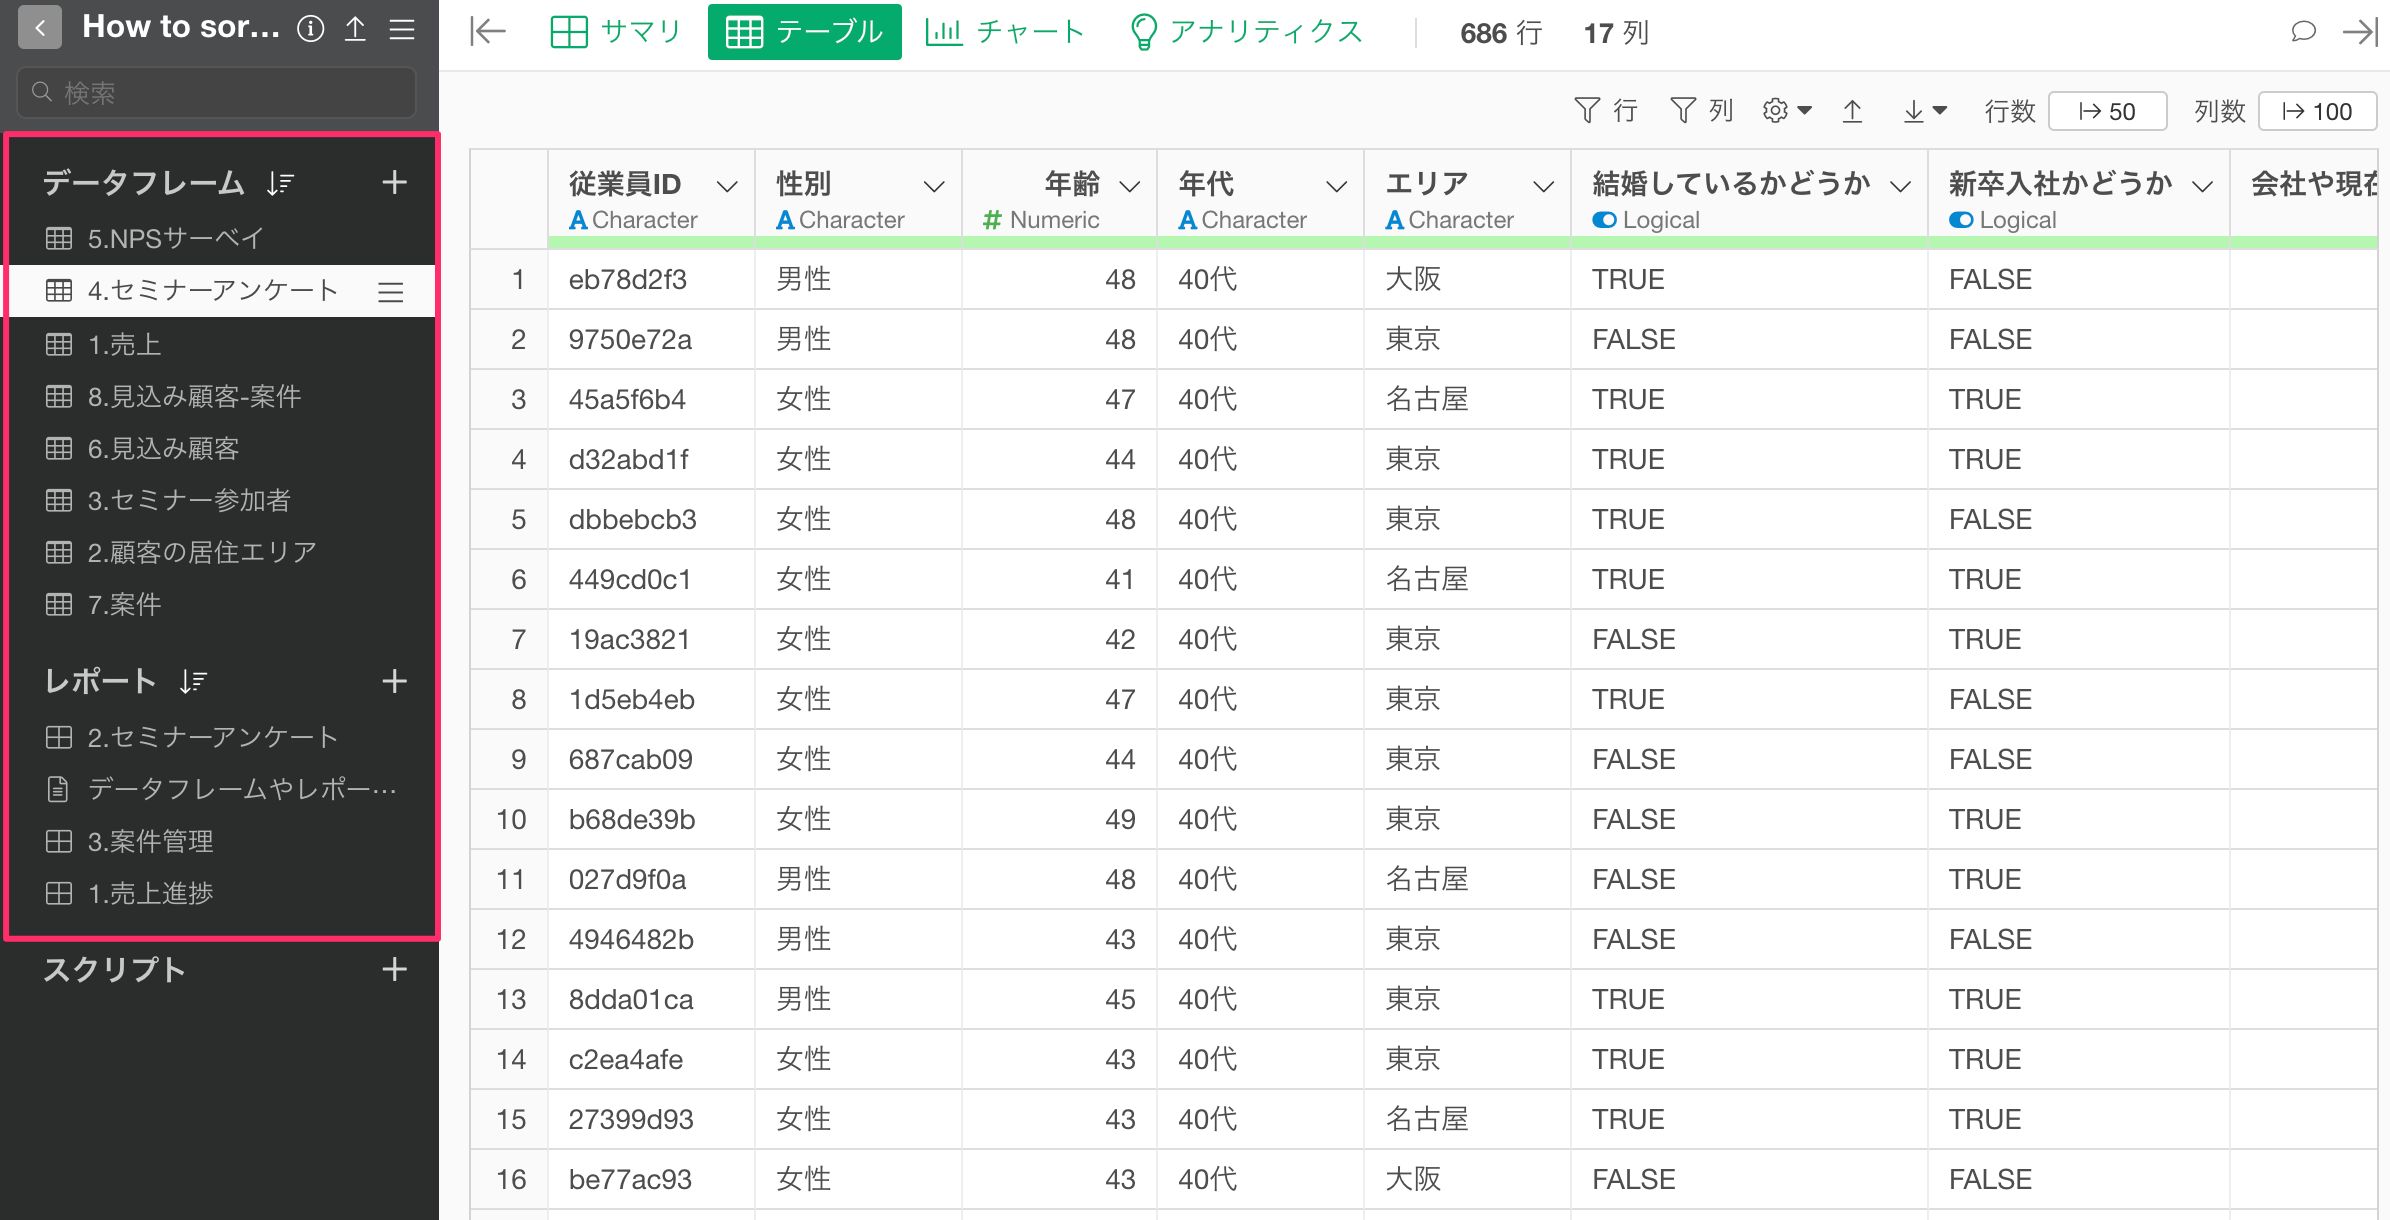
Task: Open menu for 4.セミナーアンケート data frame
Action: pos(391,292)
